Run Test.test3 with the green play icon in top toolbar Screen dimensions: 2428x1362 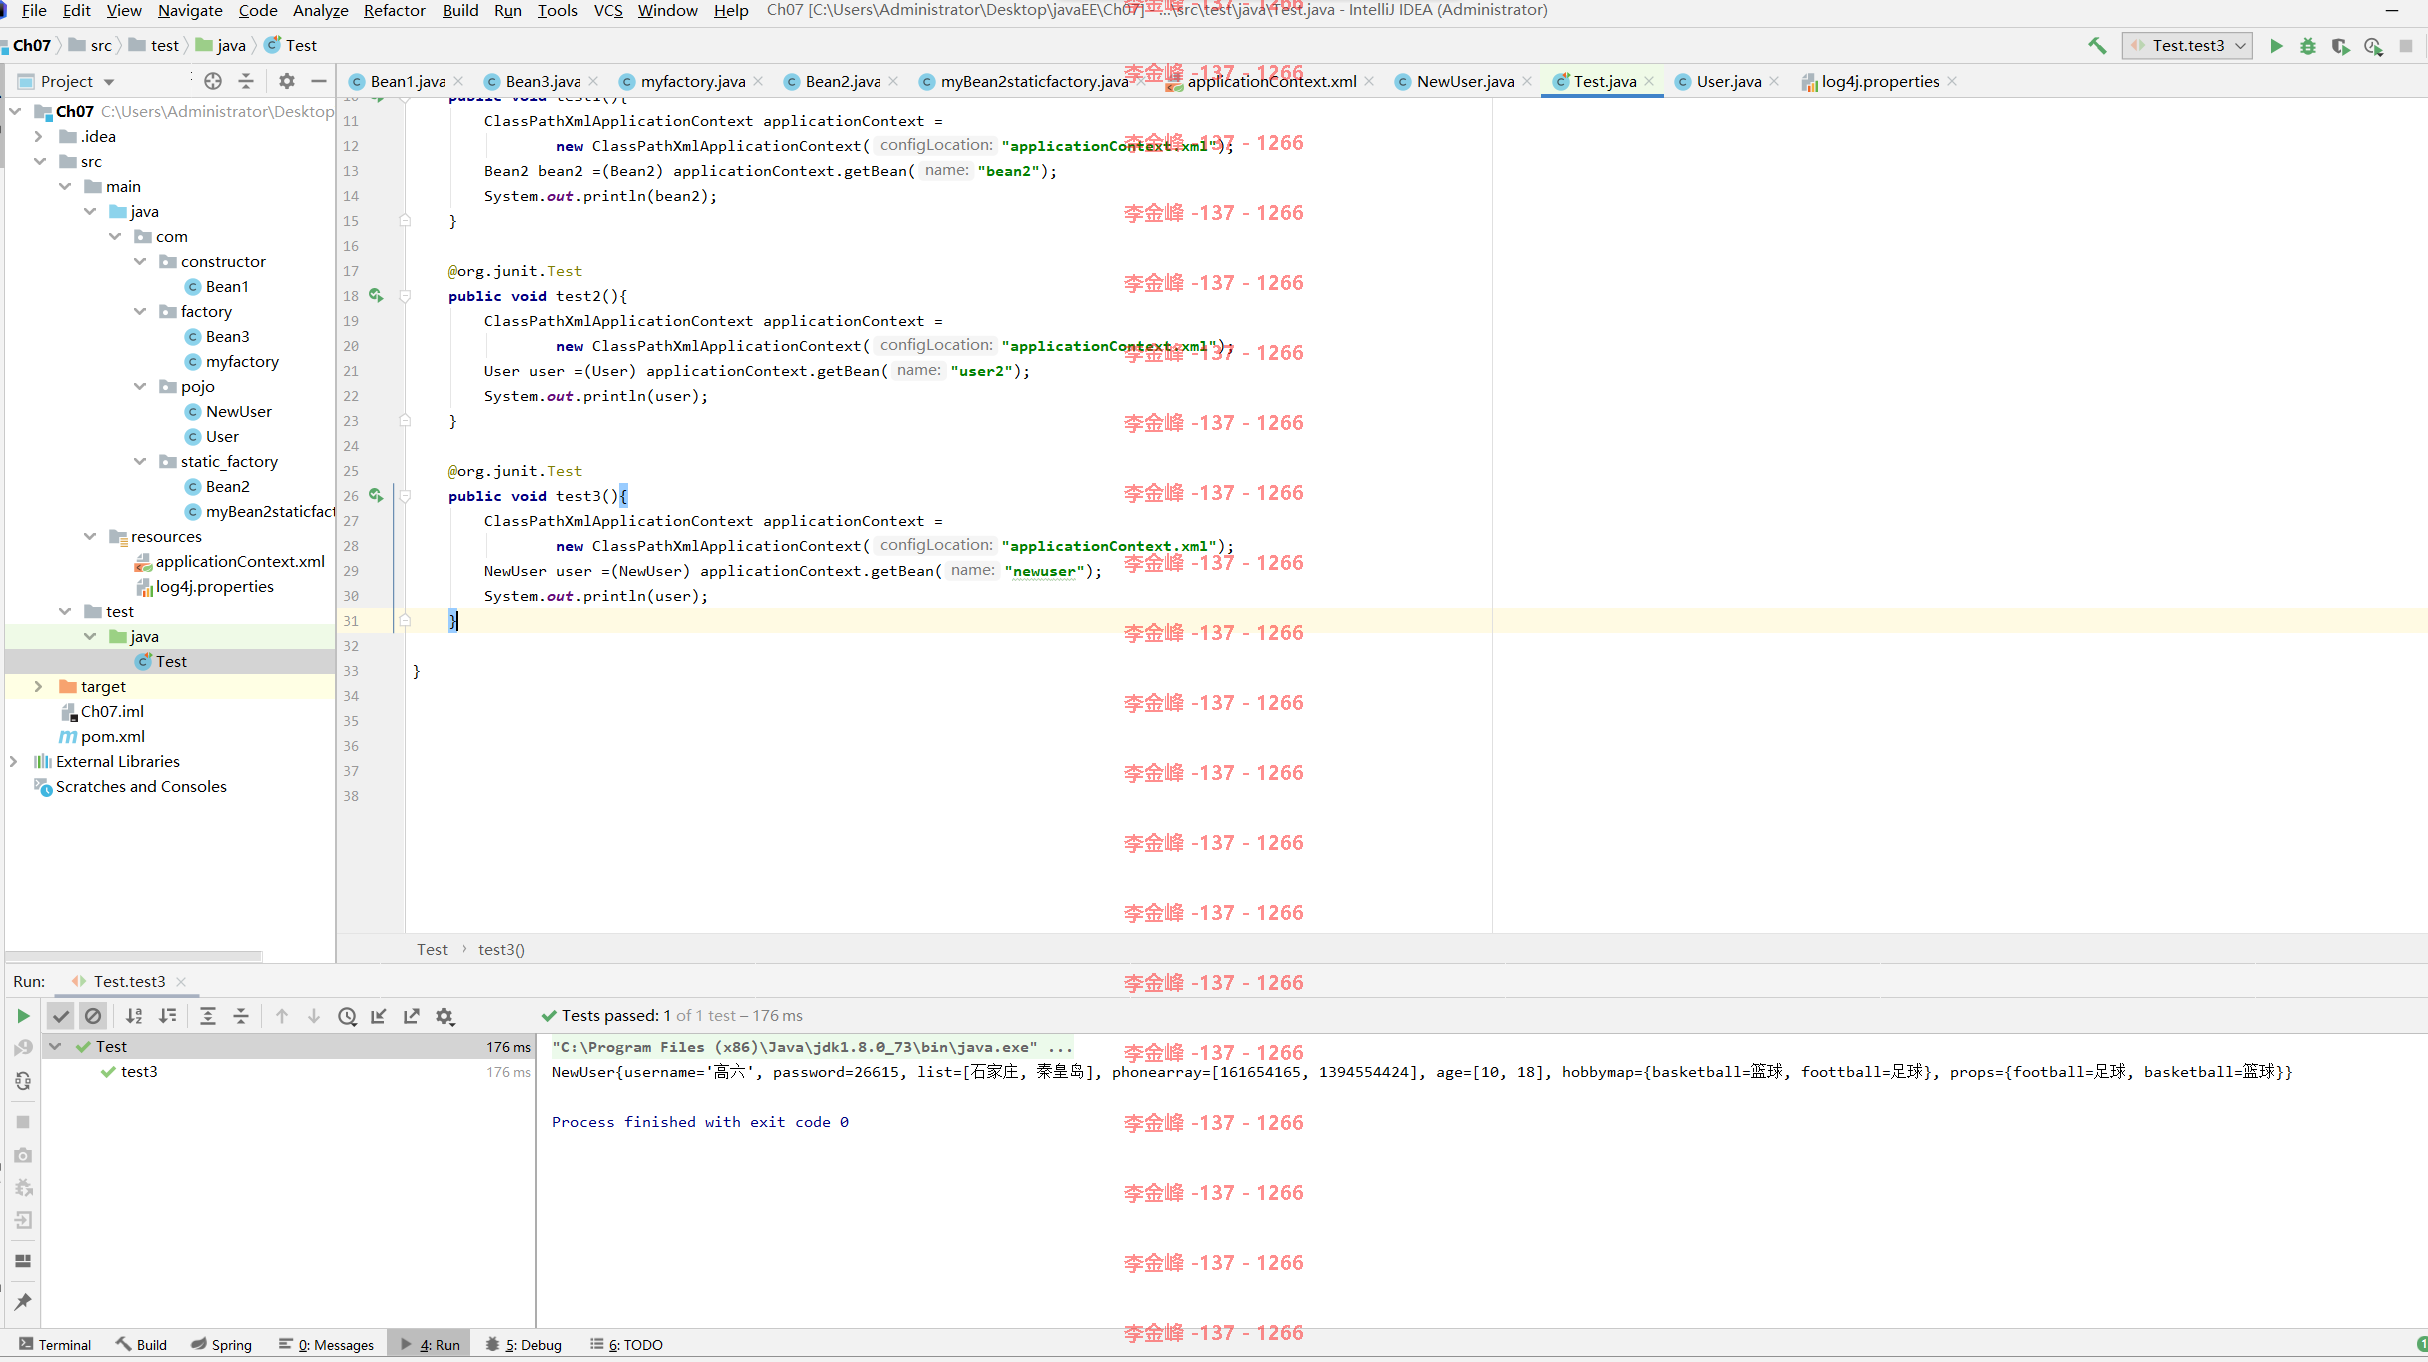(x=2276, y=45)
